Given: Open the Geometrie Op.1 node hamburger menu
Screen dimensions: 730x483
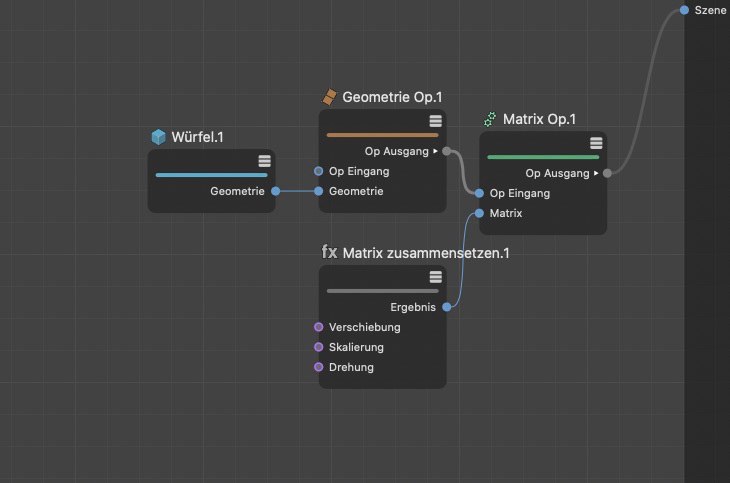Looking at the screenshot, I should point(435,121).
